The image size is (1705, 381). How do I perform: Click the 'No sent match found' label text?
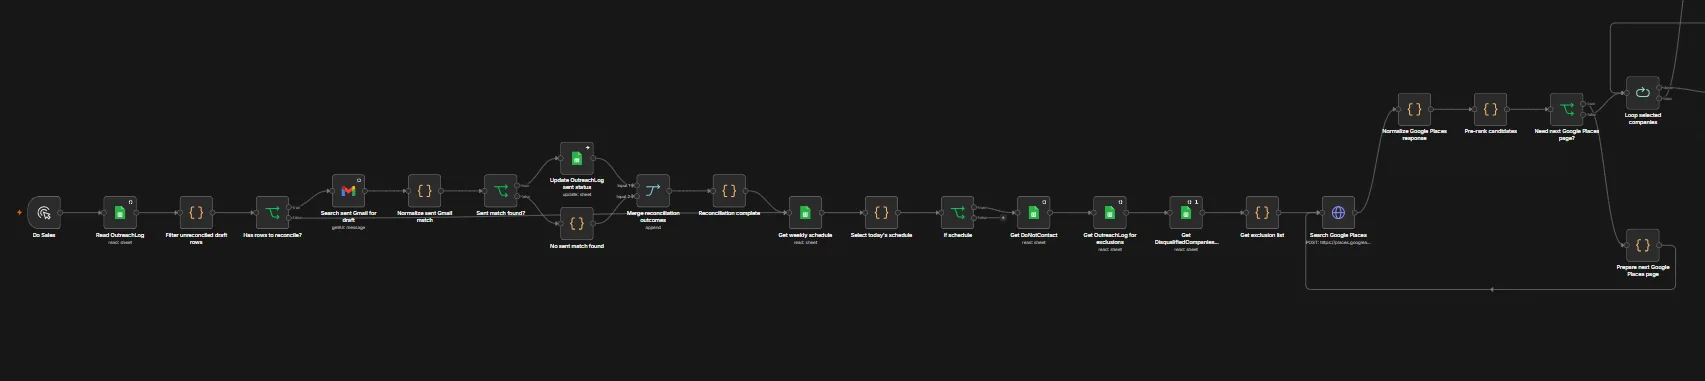point(577,246)
